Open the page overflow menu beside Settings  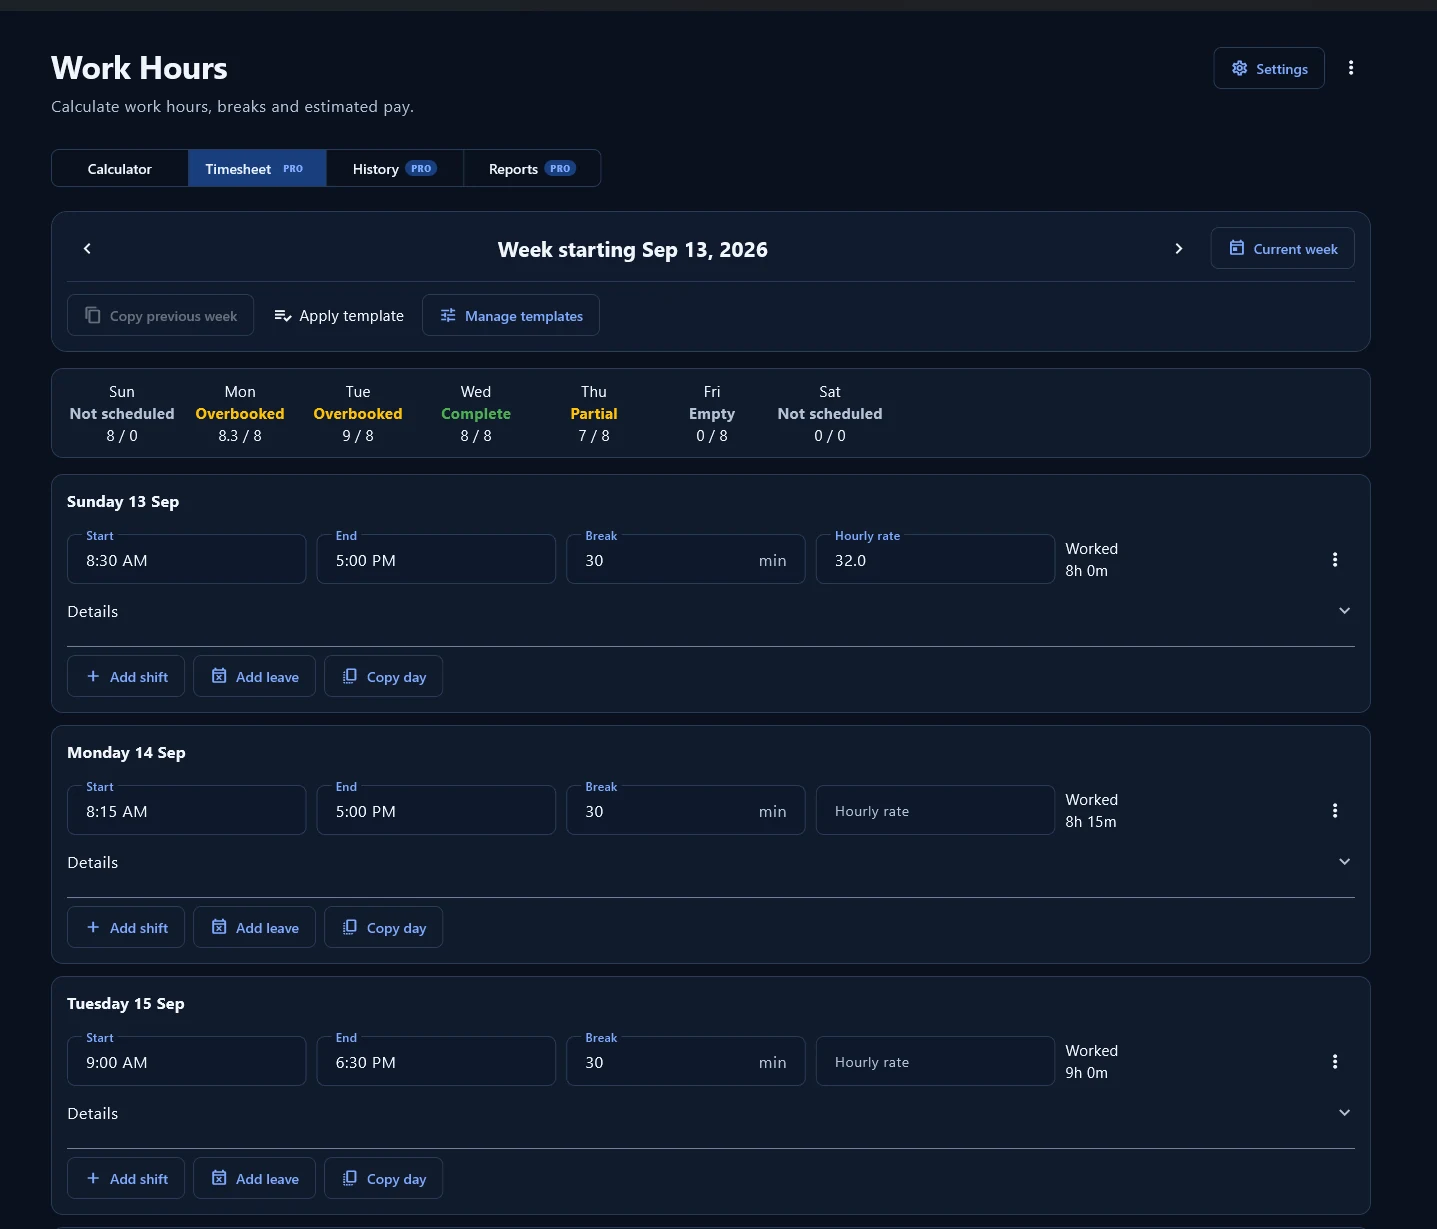1351,68
